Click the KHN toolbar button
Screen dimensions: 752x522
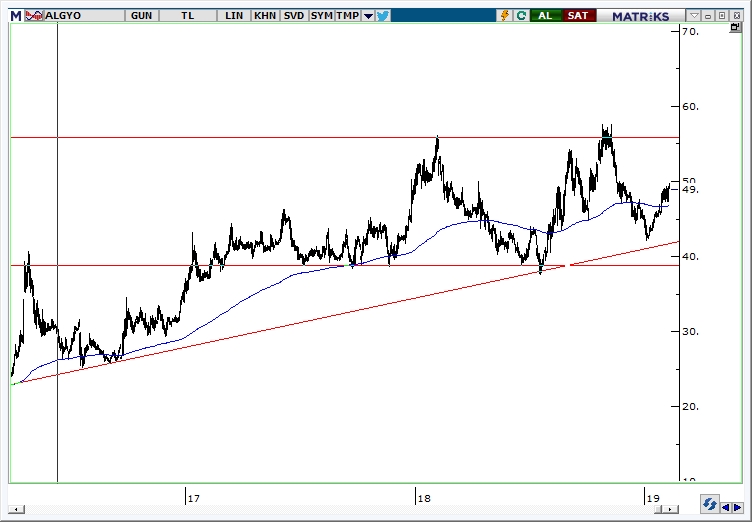[x=265, y=16]
